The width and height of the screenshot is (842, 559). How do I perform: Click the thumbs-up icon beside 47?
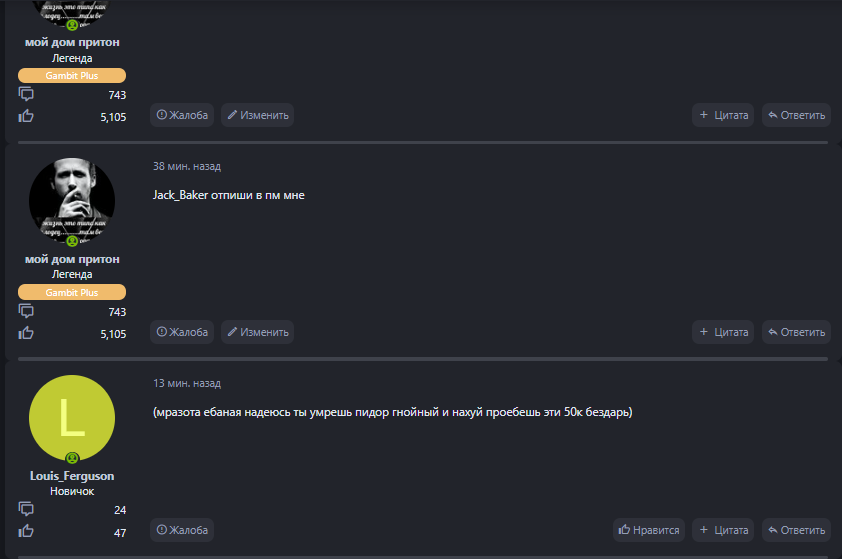click(x=26, y=531)
